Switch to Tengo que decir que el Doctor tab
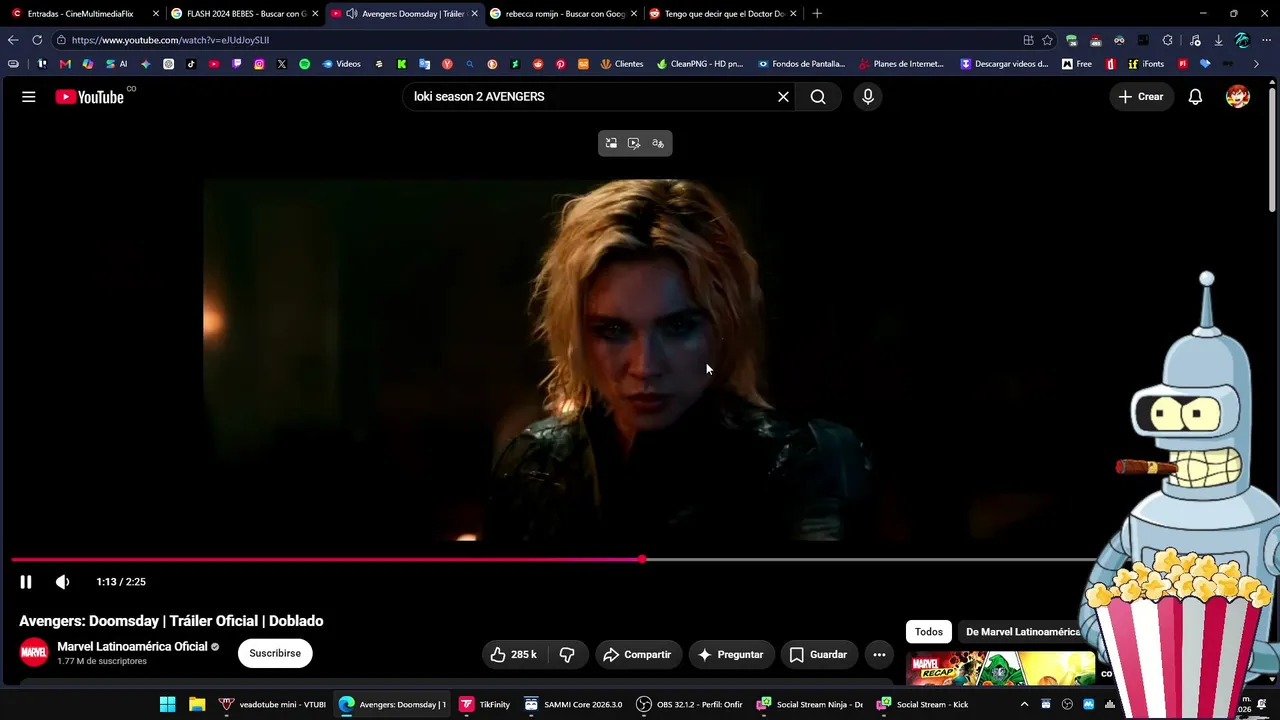 (722, 14)
